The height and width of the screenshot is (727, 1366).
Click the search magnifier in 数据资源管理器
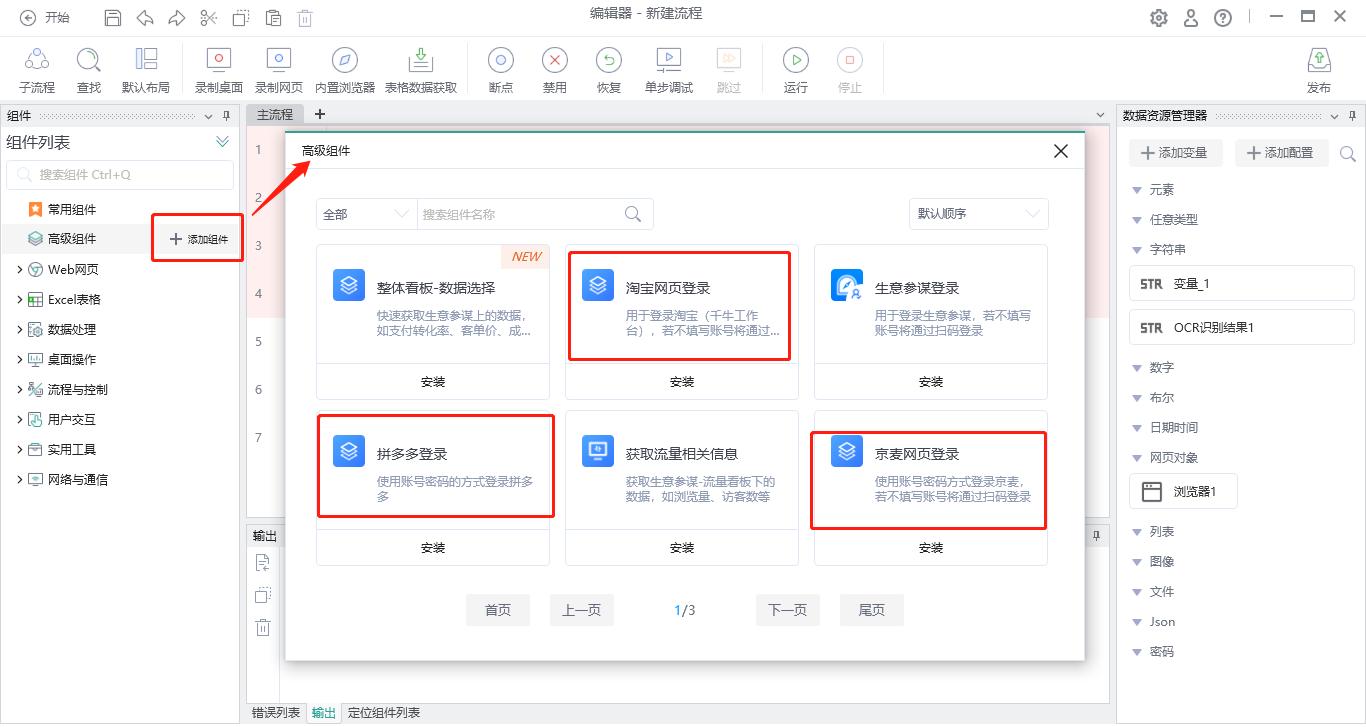tap(1348, 154)
